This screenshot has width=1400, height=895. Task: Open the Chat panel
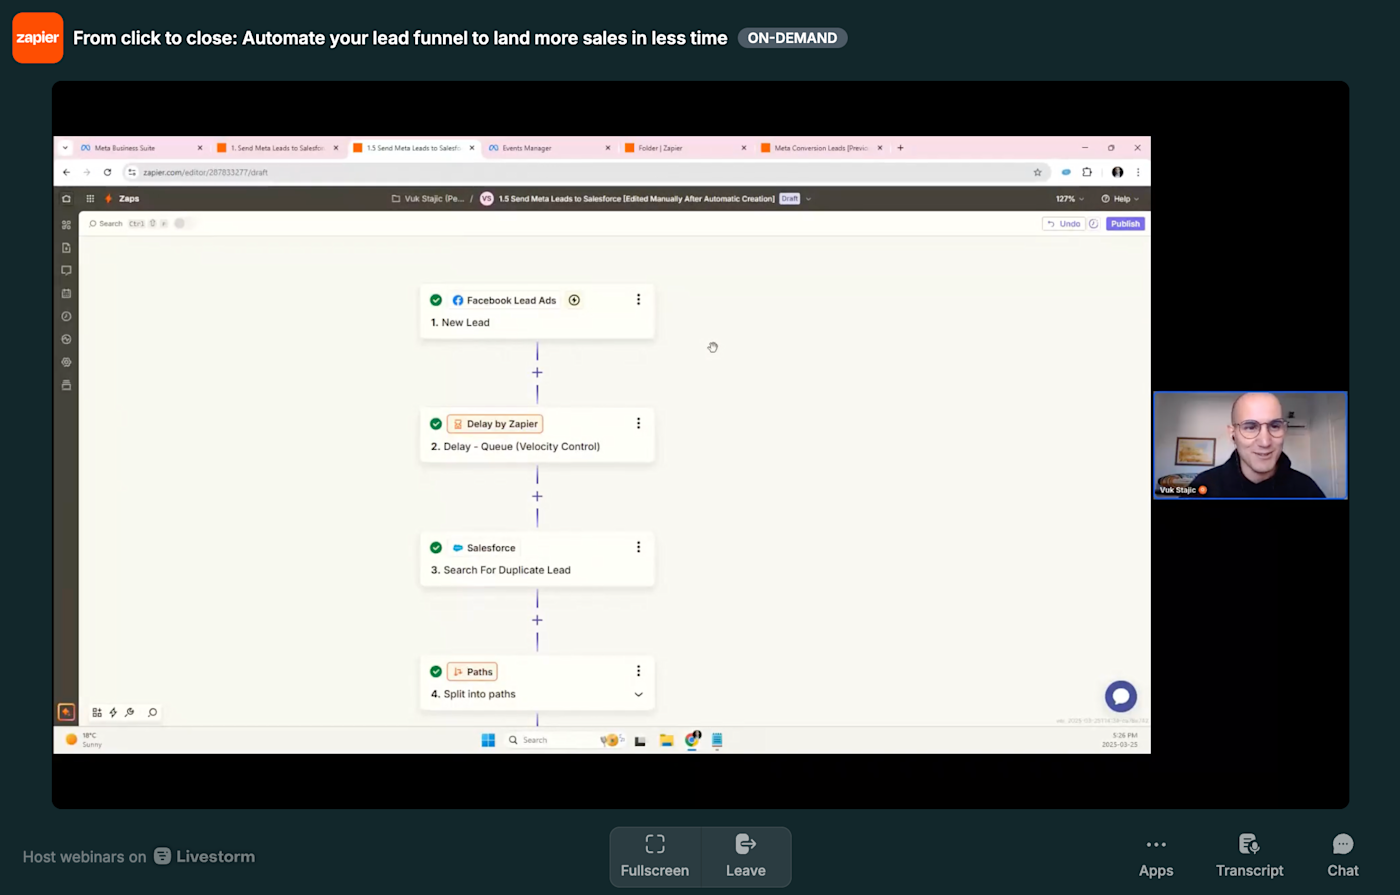coord(1343,857)
